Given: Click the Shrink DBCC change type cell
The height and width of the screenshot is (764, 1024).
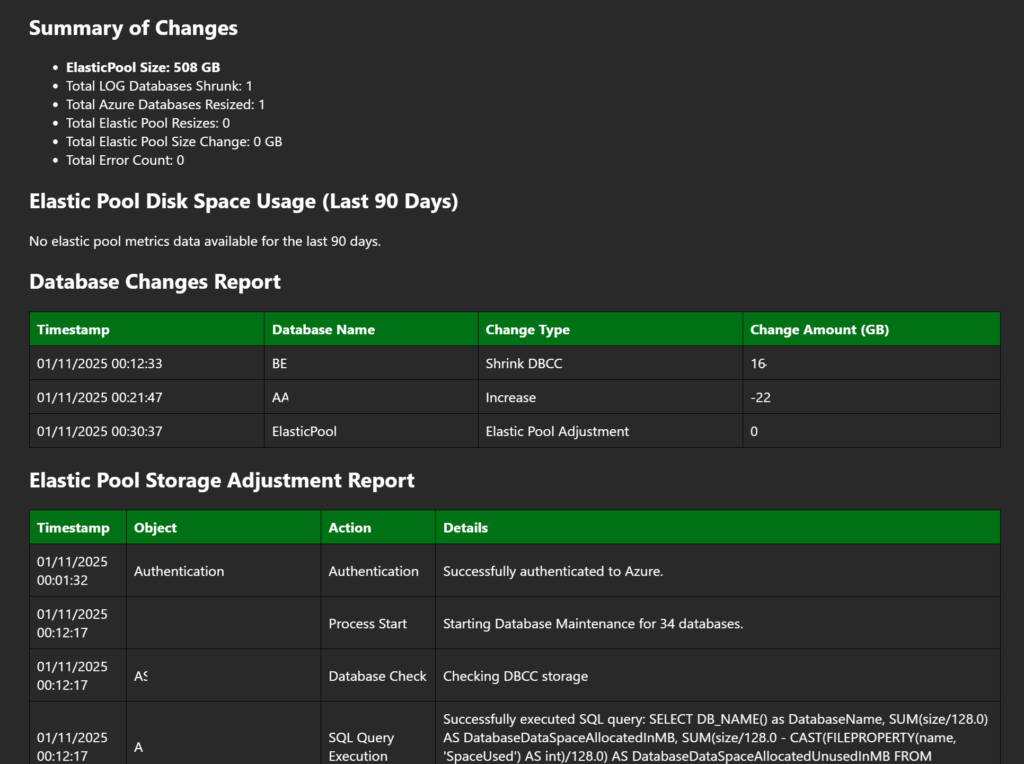Looking at the screenshot, I should [x=524, y=363].
